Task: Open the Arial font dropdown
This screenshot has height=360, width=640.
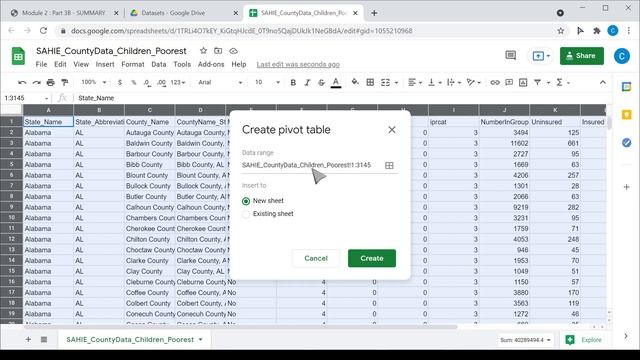Action: [x=220, y=82]
